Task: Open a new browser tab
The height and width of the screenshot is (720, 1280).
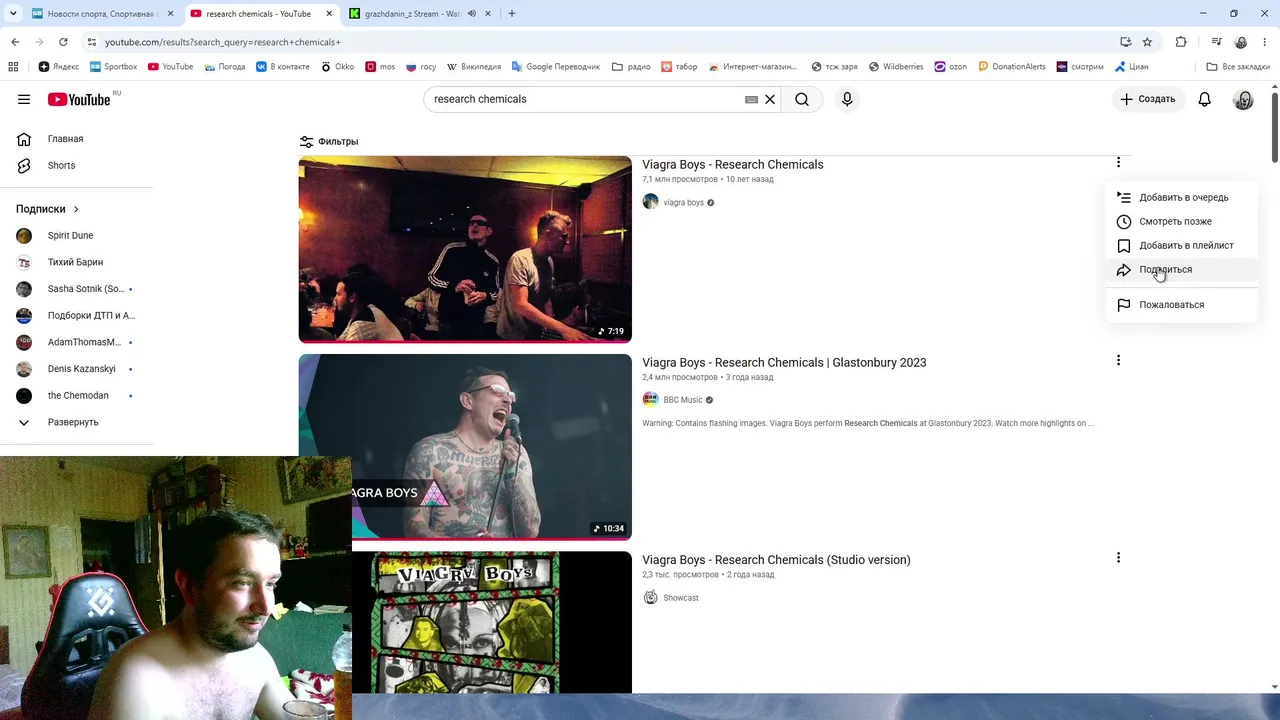Action: (512, 14)
